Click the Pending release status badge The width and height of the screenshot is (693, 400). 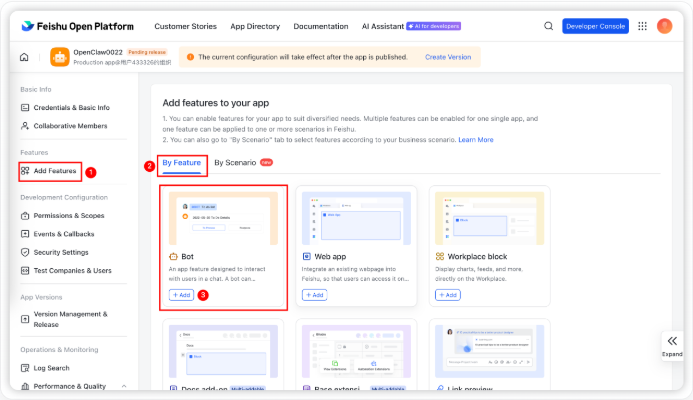pyautogui.click(x=147, y=52)
